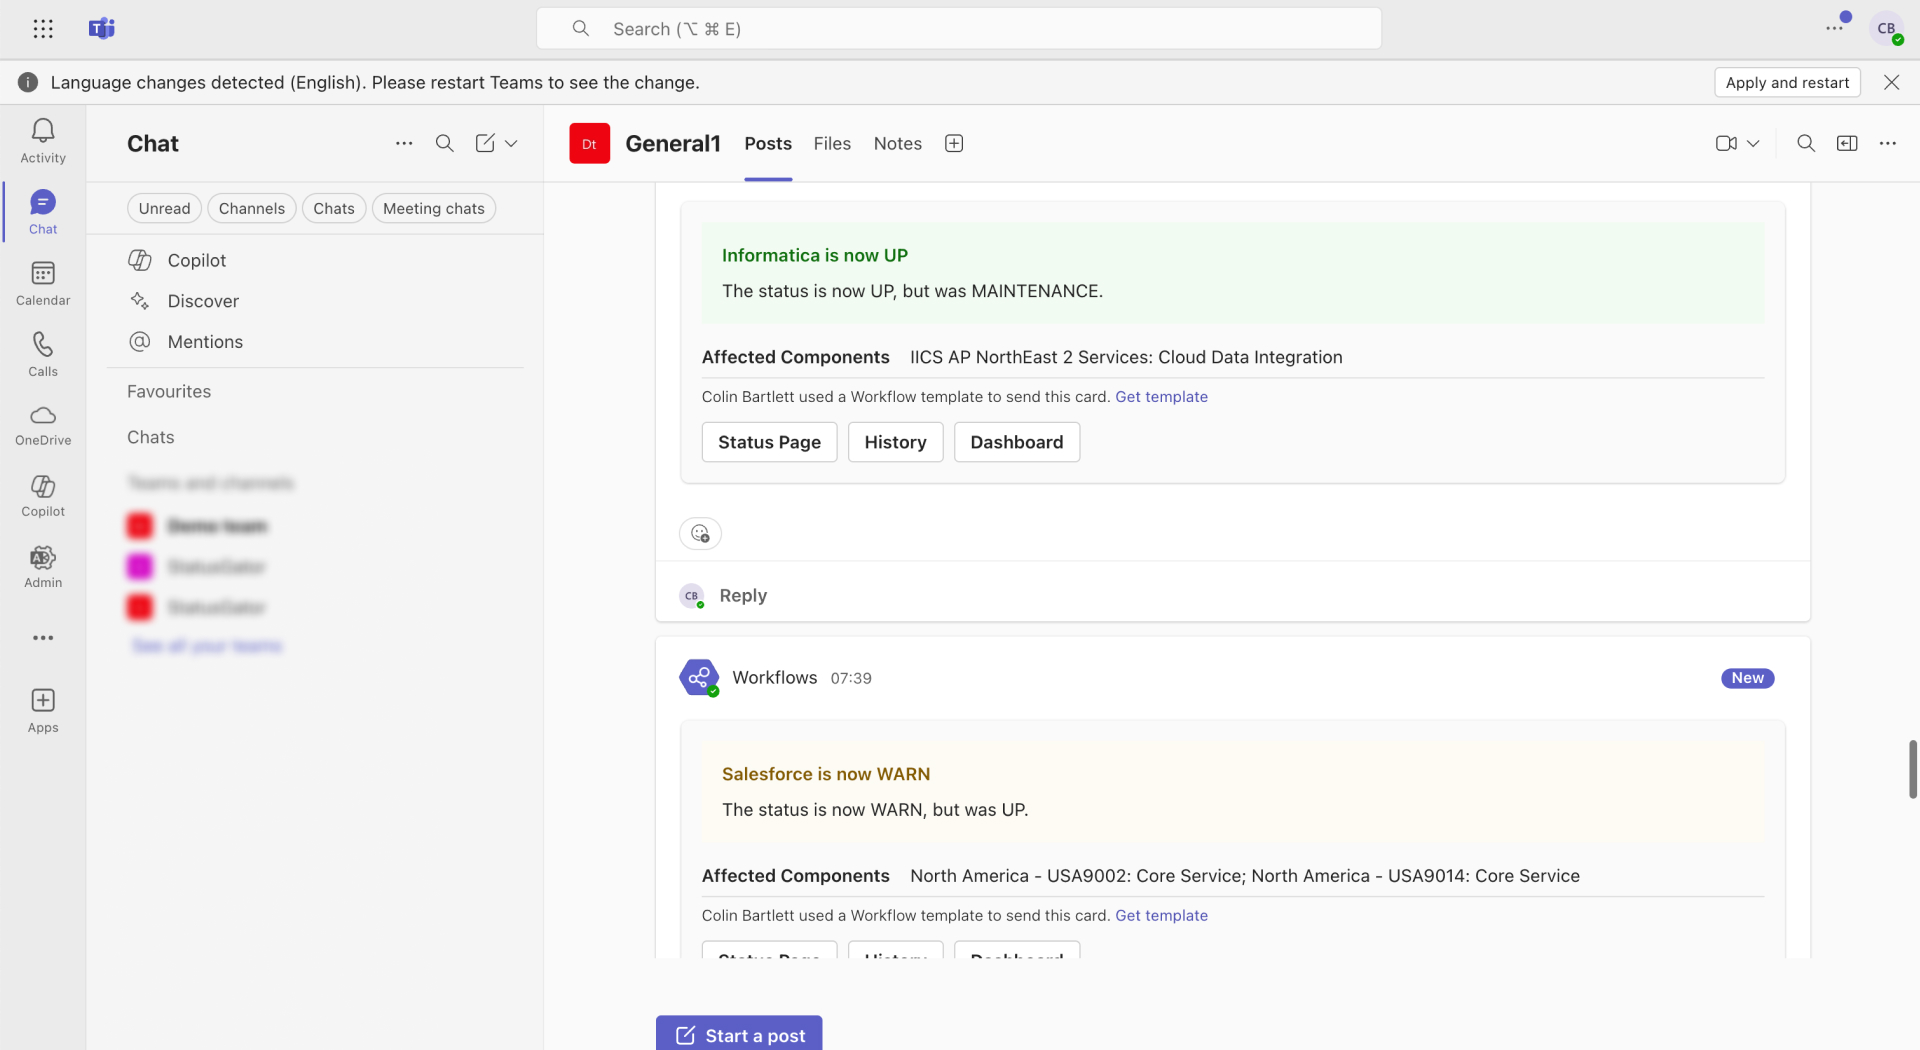Click Apply and restart button
This screenshot has height=1050, width=1920.
1787,82
